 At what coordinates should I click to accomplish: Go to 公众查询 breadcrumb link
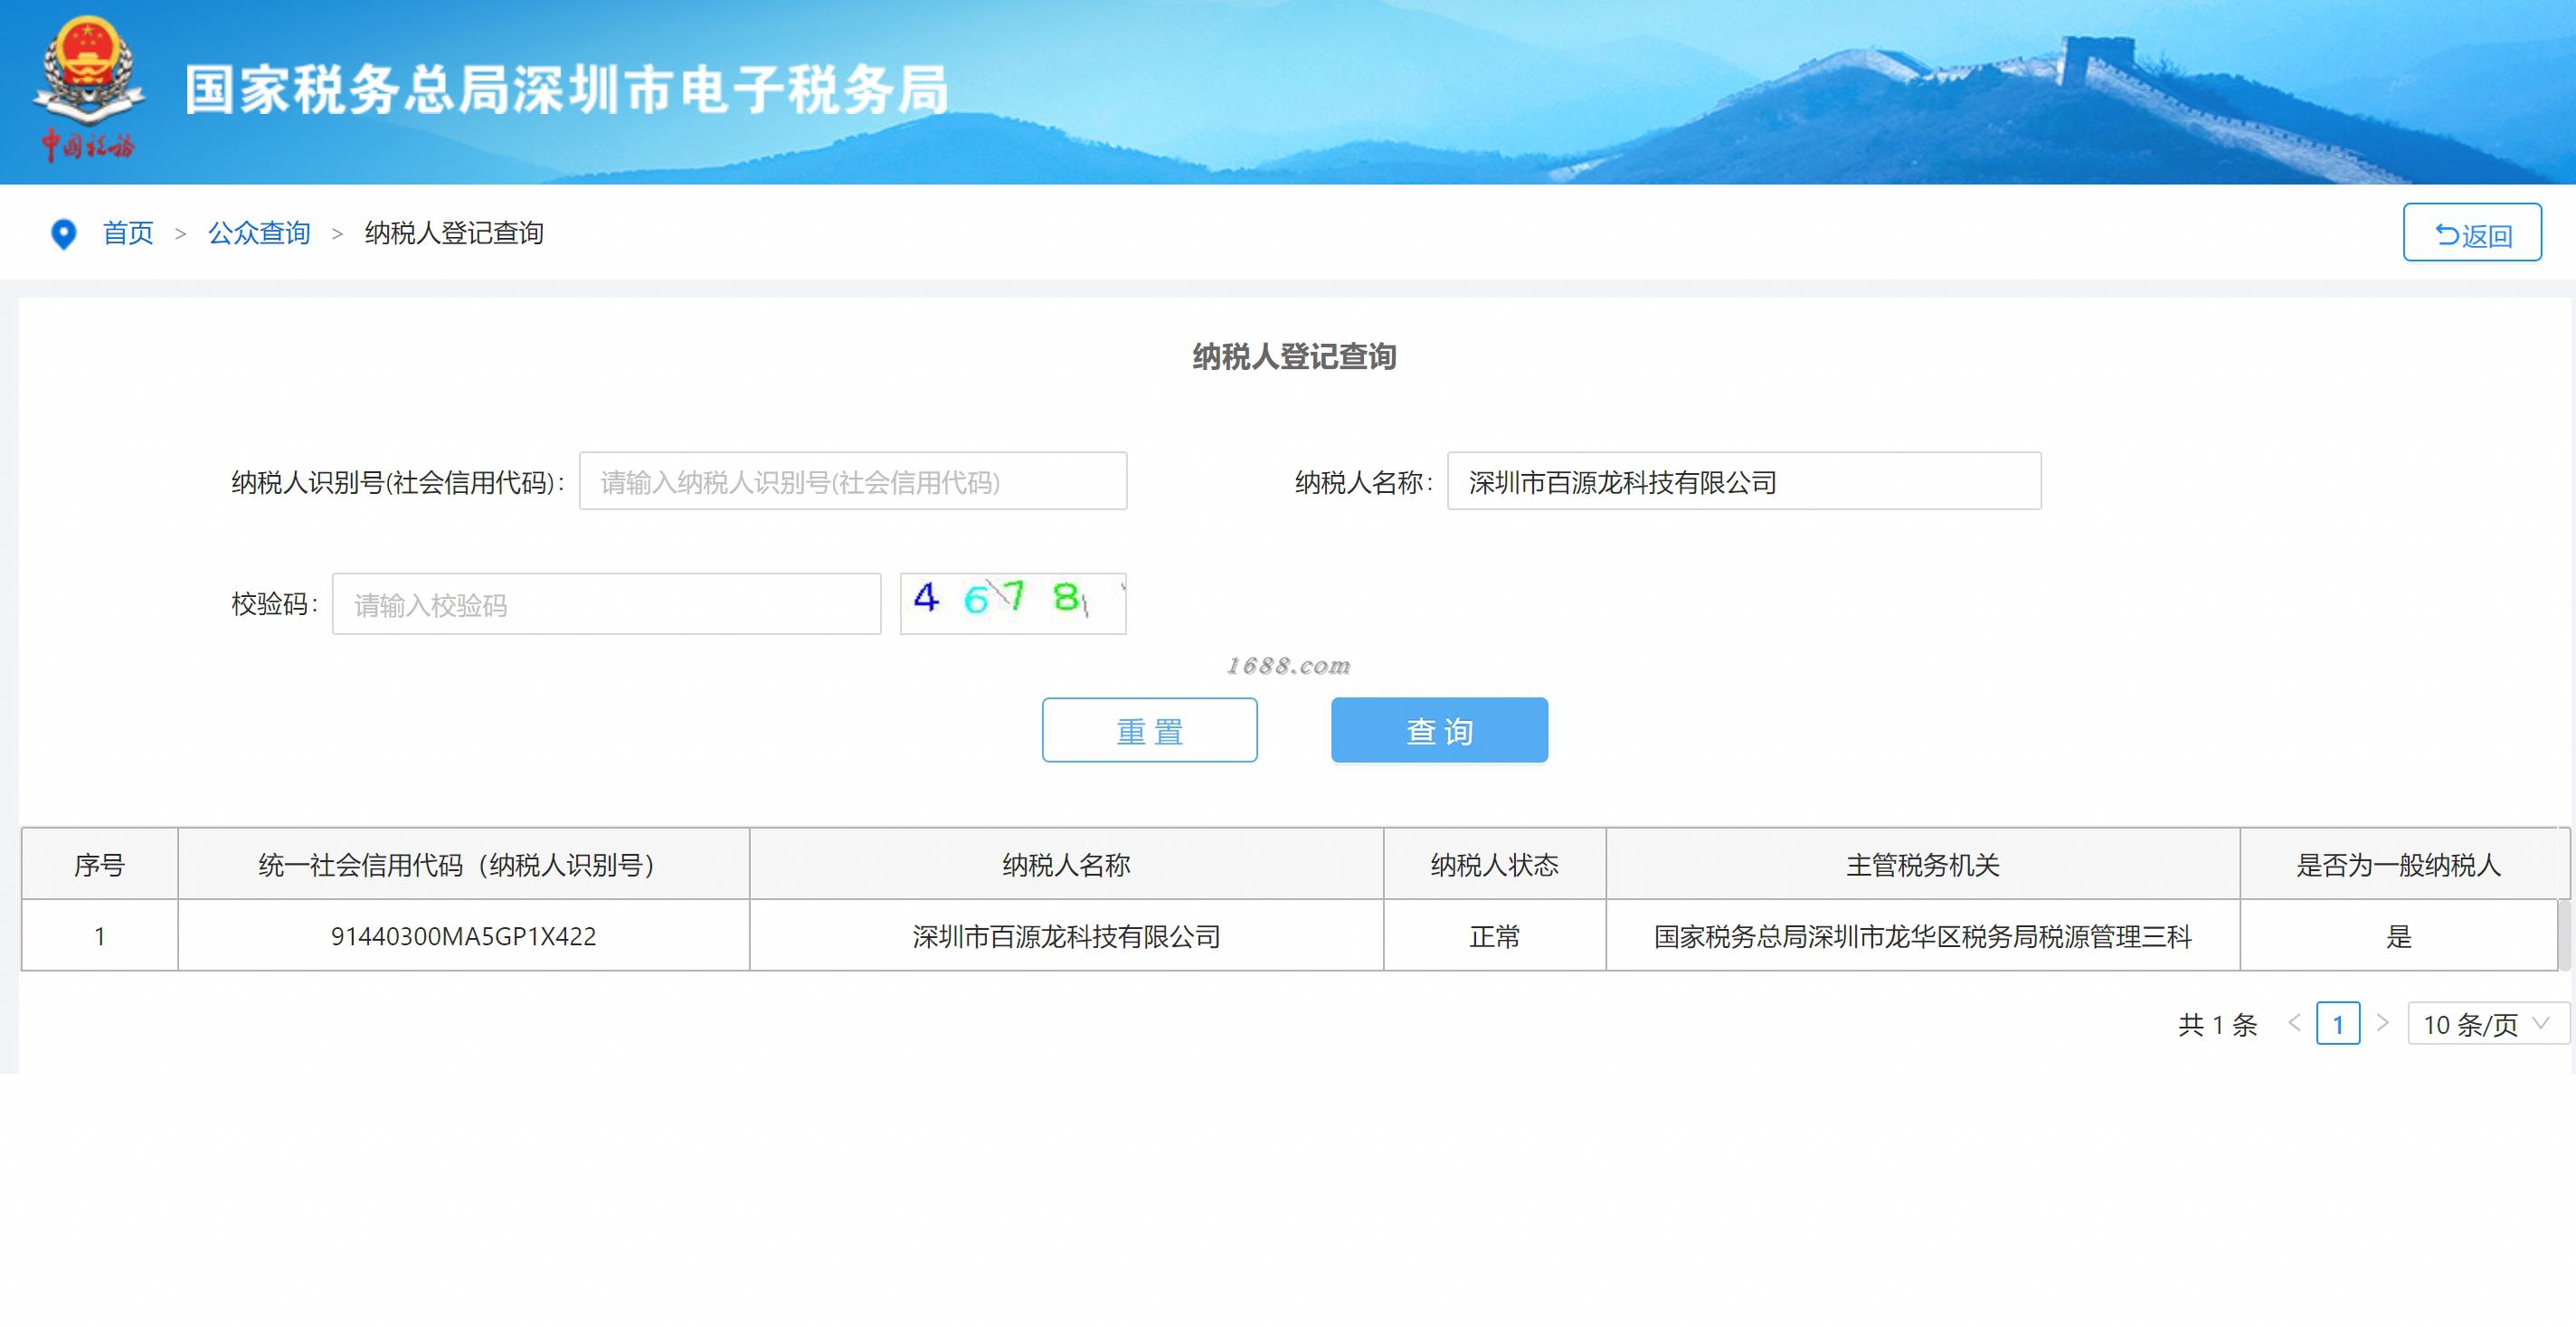tap(259, 234)
